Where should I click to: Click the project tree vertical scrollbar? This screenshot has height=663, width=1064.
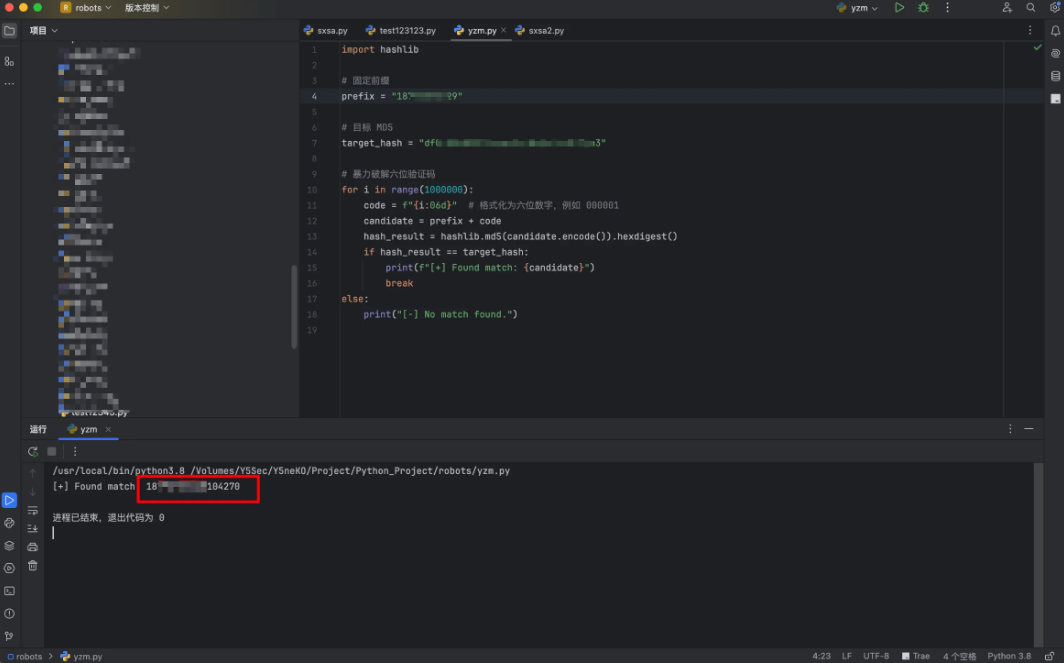pos(294,306)
